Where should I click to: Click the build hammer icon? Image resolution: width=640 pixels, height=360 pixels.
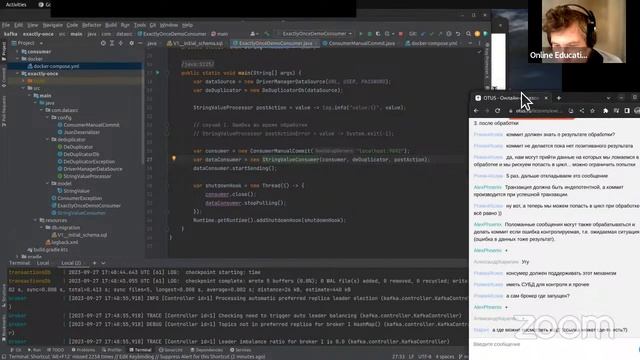pos(267,34)
